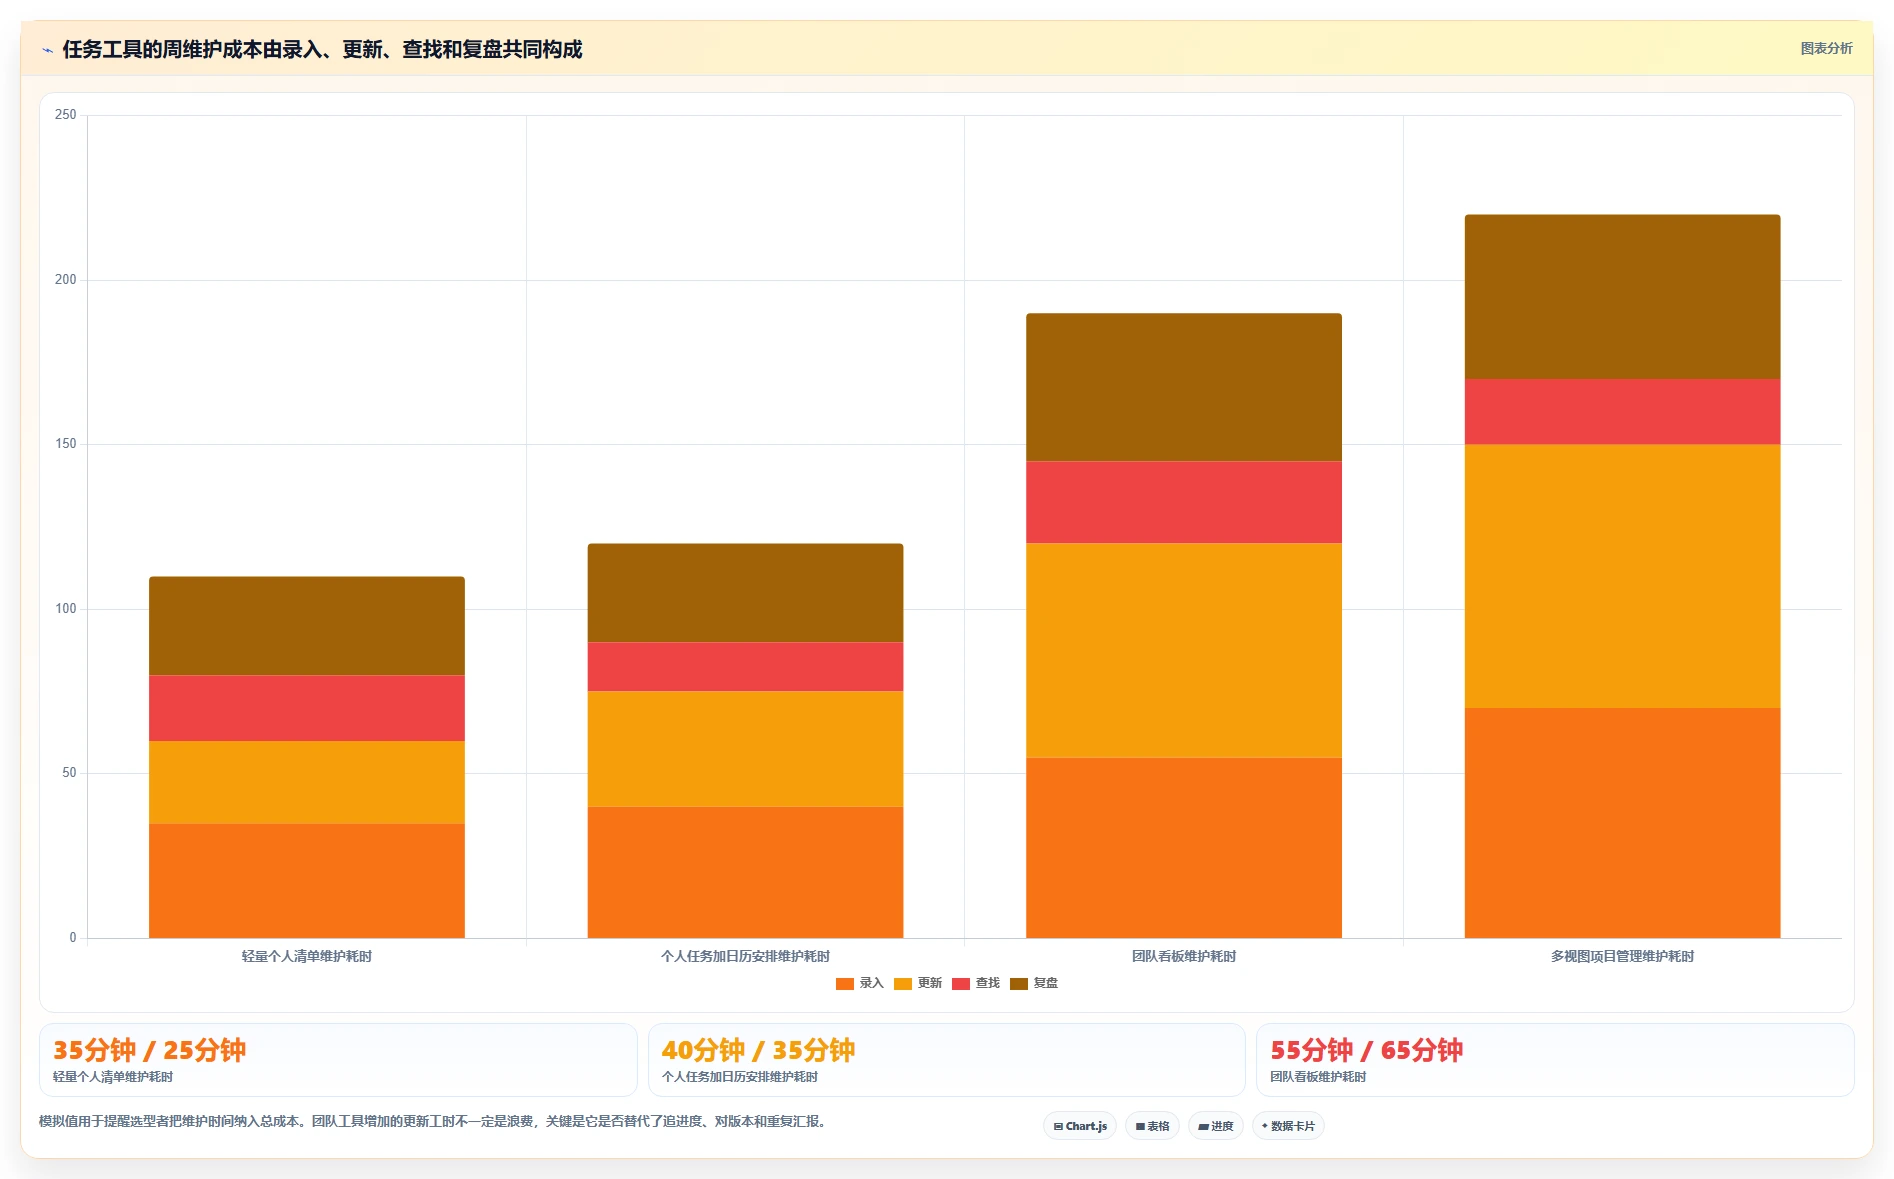Click the 查找 segment of 多视图项目管理 bar
This screenshot has width=1894, height=1179.
1622,412
